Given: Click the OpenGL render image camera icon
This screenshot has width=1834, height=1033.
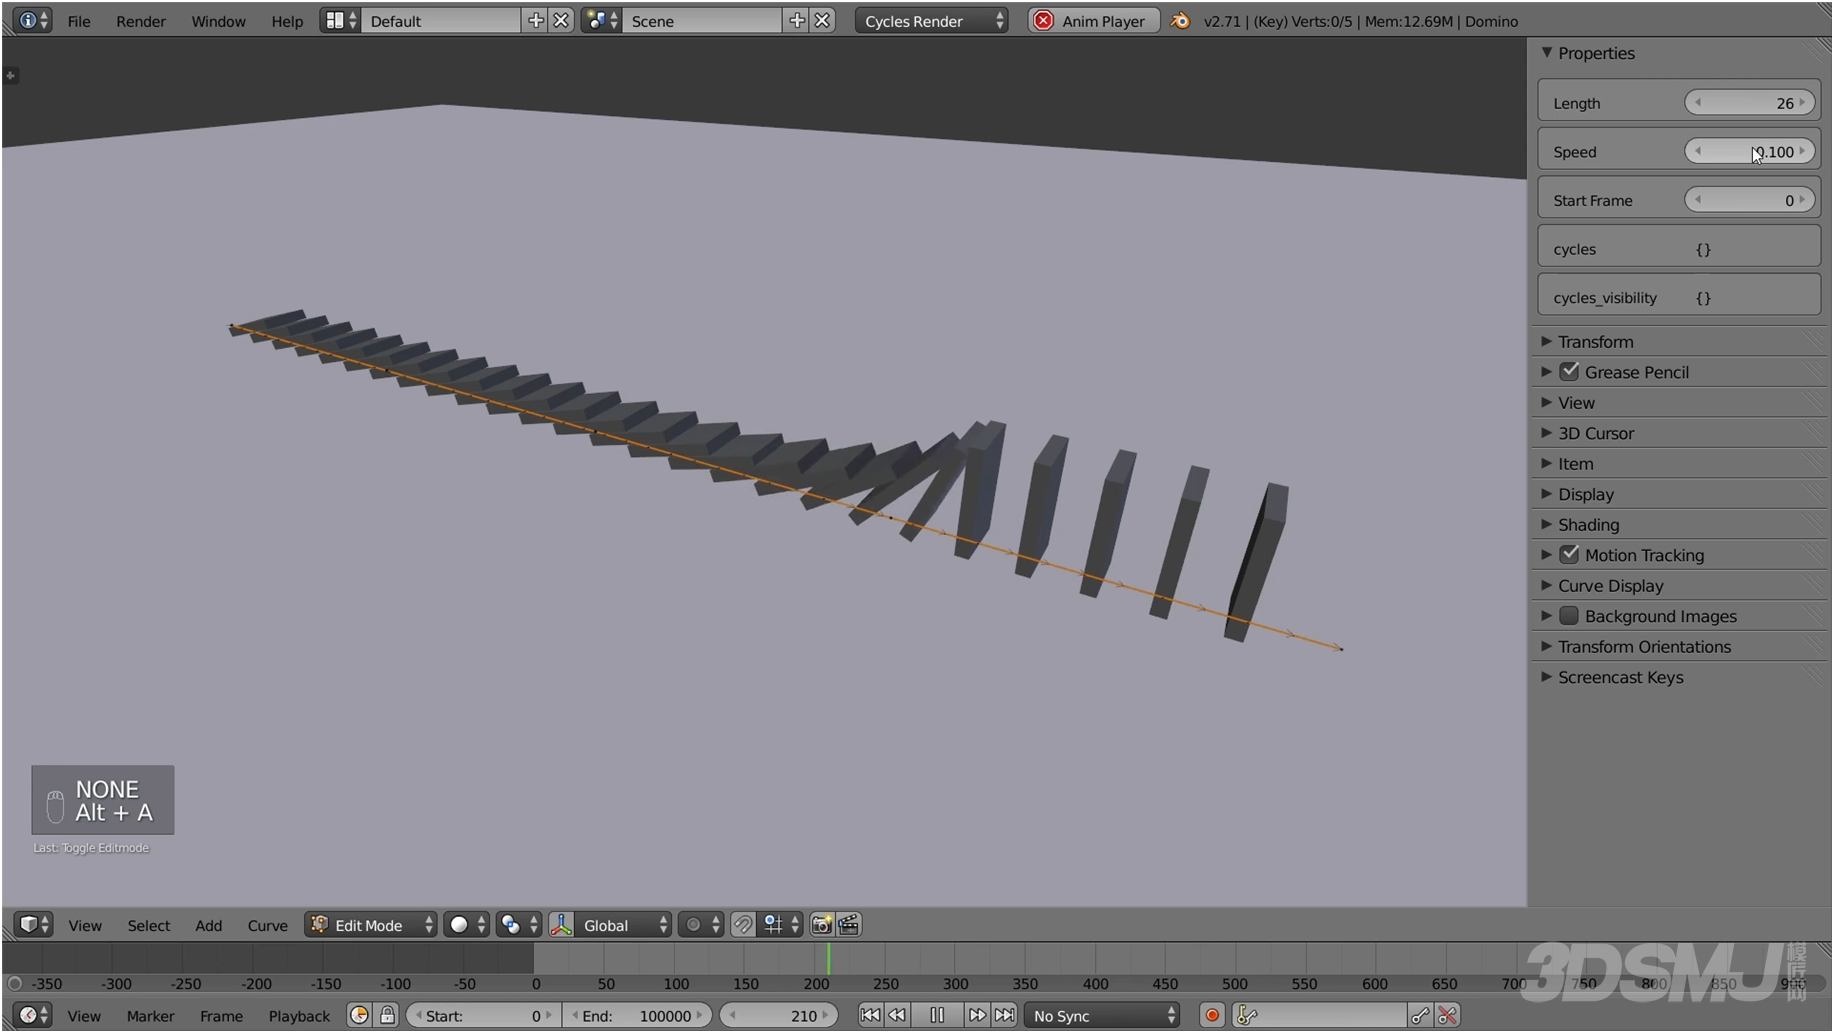Looking at the screenshot, I should point(821,924).
